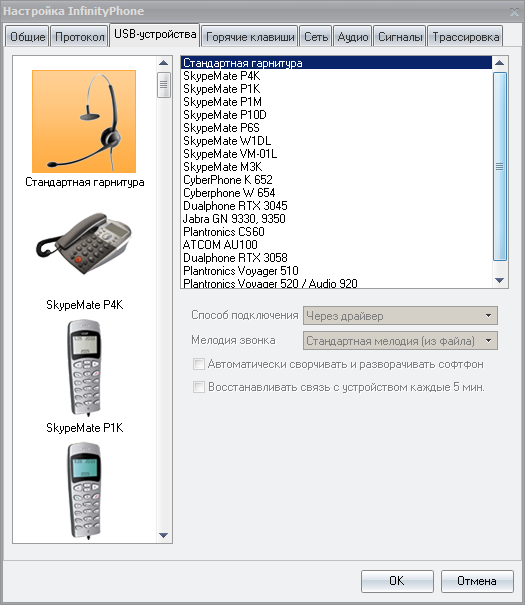The image size is (525, 605).
Task: Open the connection method dropdown
Action: [400, 316]
